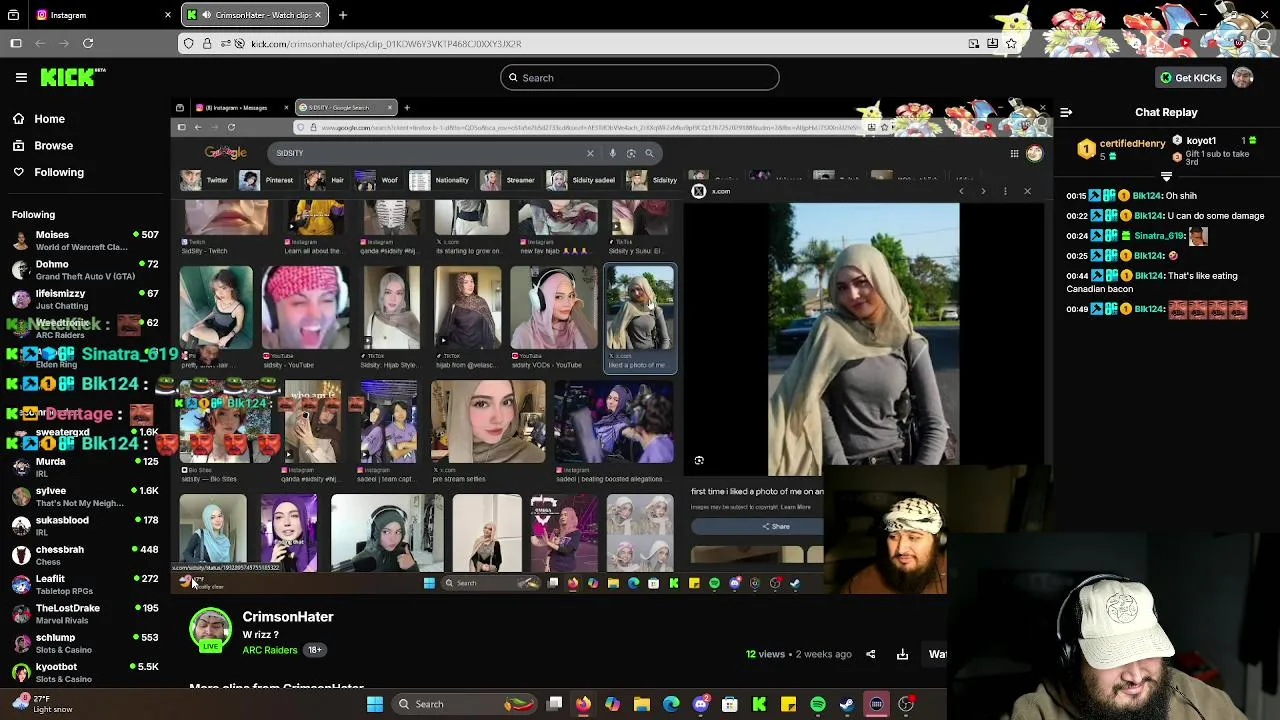Go forward in browser history
The height and width of the screenshot is (720, 1280).
coord(64,43)
